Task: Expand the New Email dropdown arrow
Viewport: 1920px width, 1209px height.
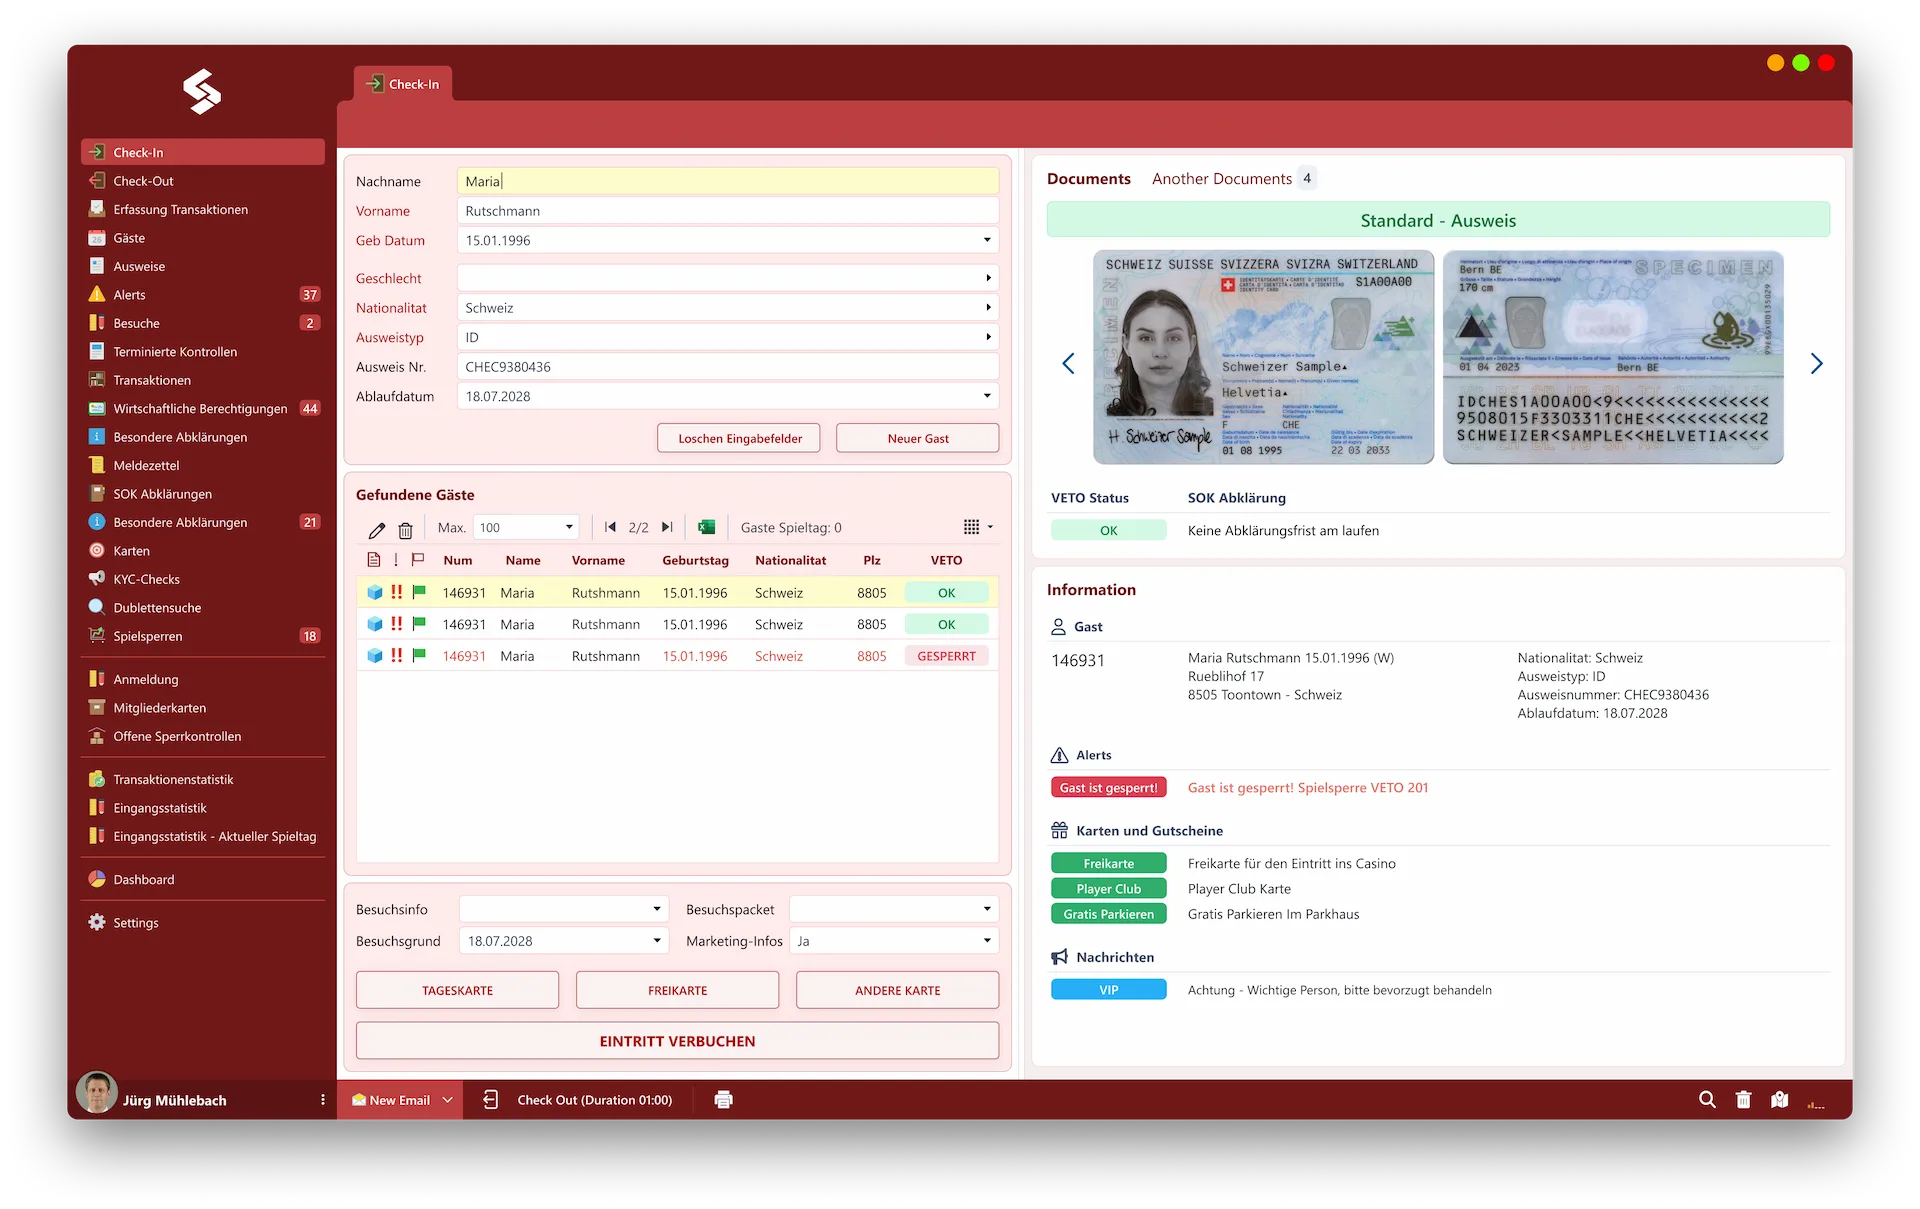Action: 448,1100
